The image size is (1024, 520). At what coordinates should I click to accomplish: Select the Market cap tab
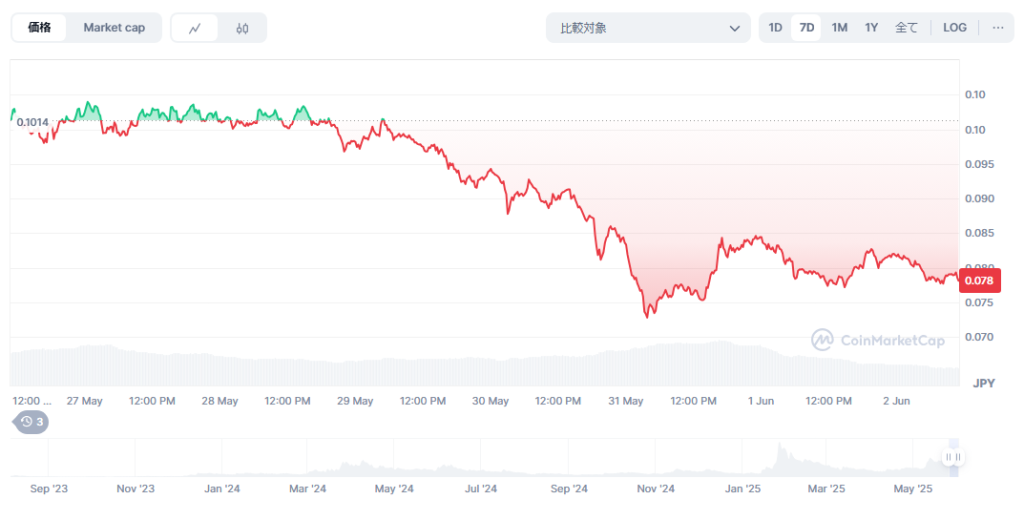(x=114, y=28)
